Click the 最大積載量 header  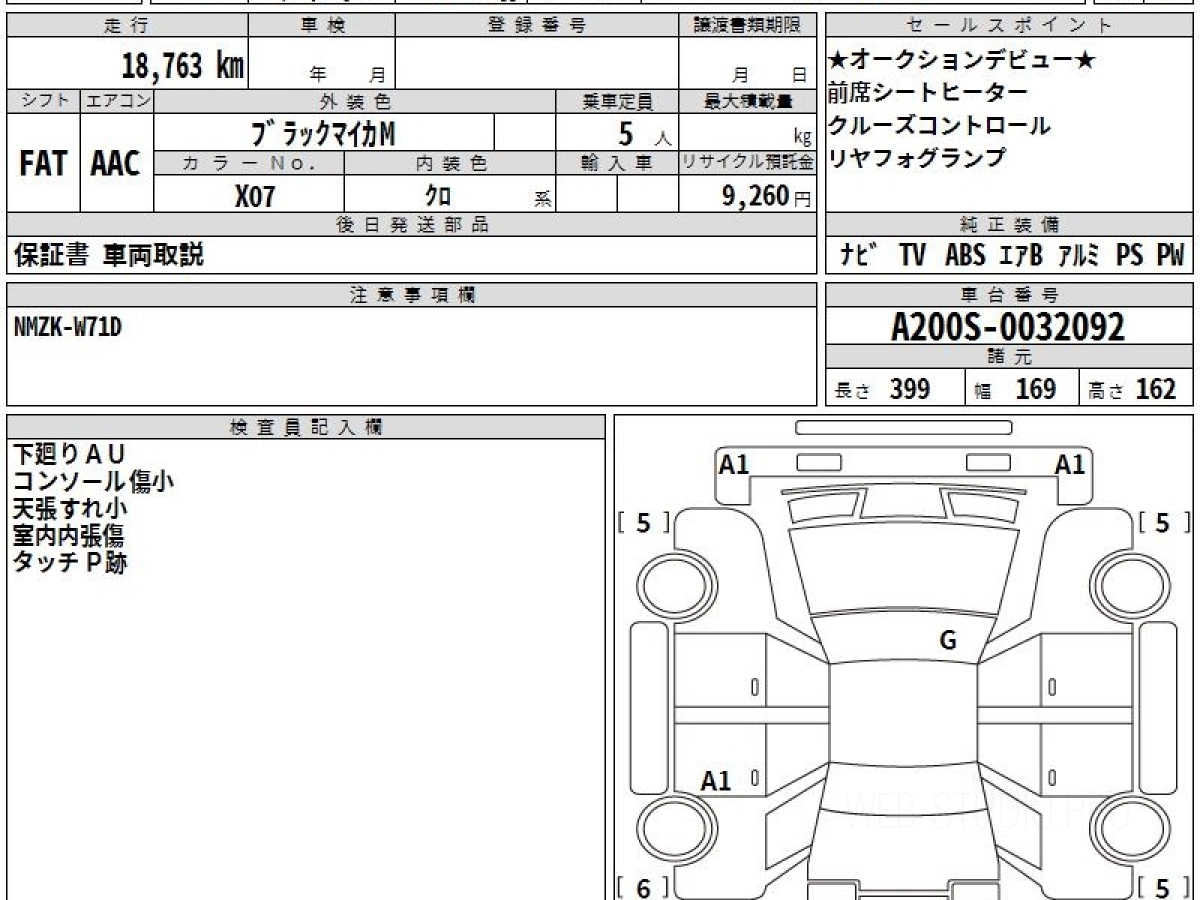[748, 101]
